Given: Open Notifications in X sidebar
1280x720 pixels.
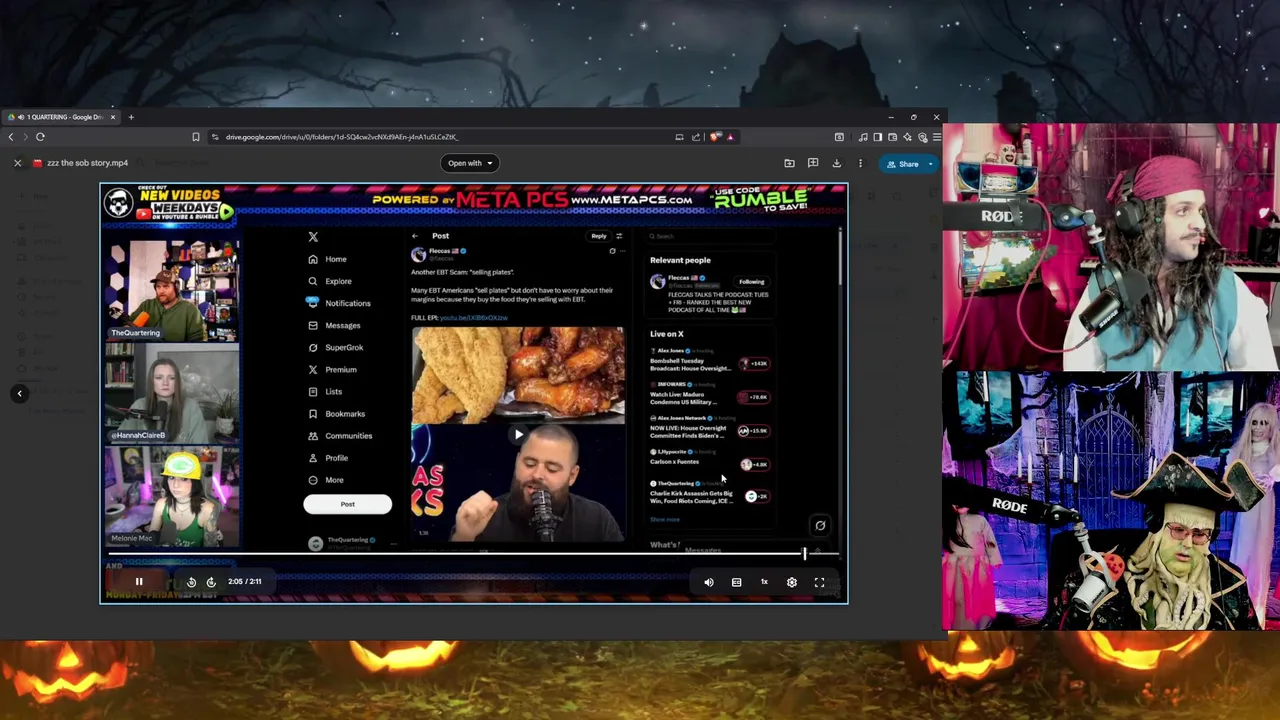Looking at the screenshot, I should [339, 303].
